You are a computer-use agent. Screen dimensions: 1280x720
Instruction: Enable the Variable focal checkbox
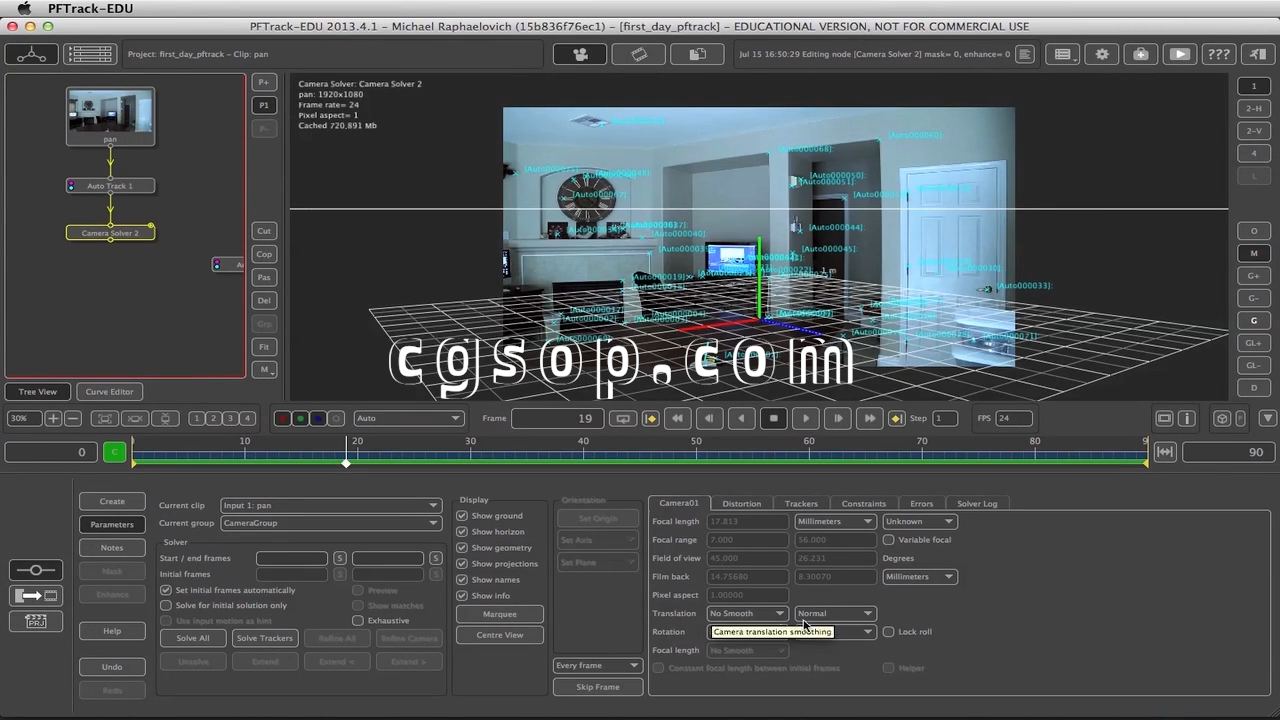[888, 540]
